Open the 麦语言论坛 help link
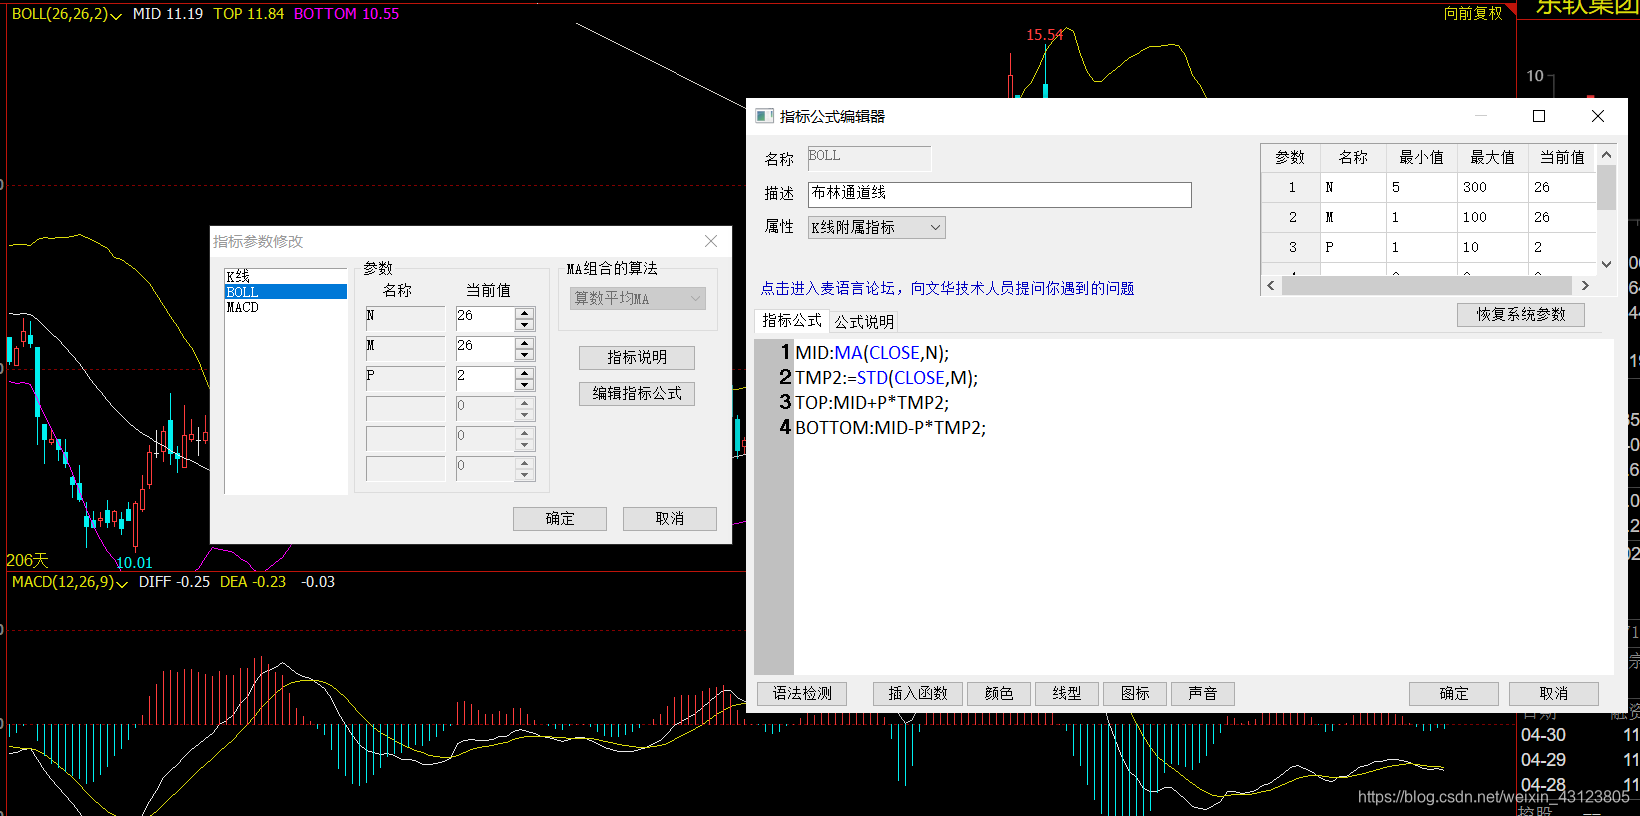The height and width of the screenshot is (816, 1640). (x=947, y=288)
